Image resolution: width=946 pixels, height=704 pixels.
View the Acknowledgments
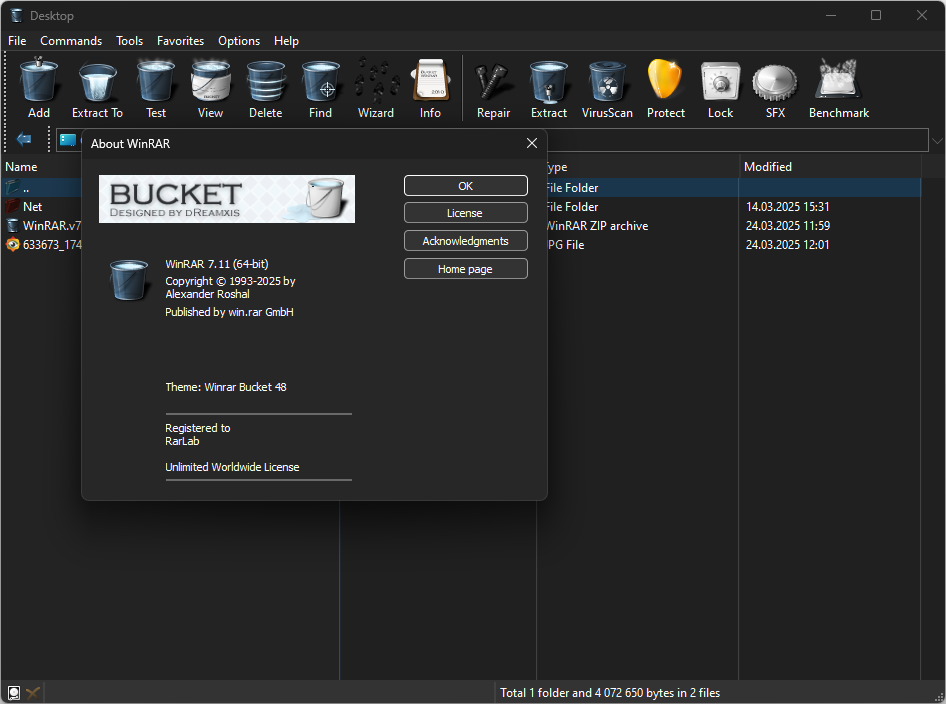coord(466,241)
